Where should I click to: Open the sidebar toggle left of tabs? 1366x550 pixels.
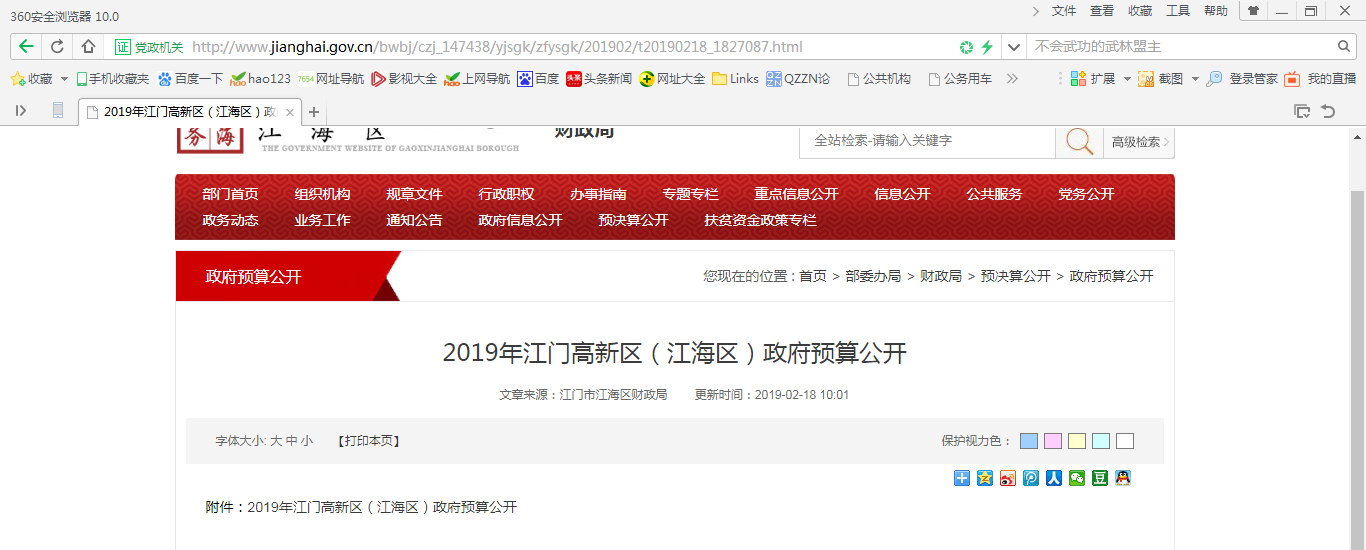[x=21, y=111]
